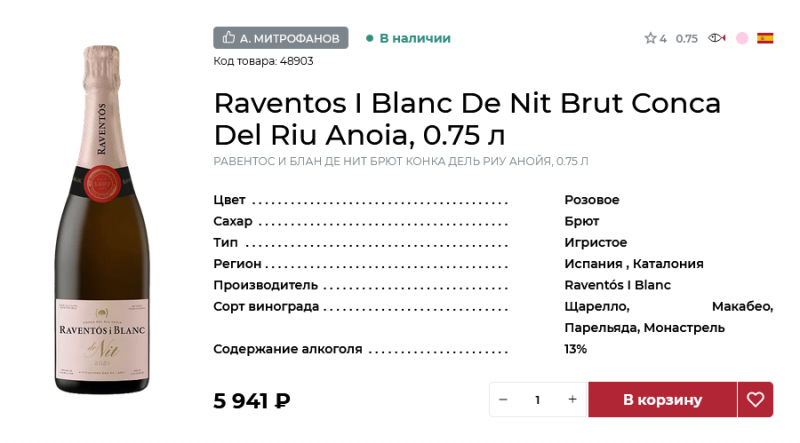The width and height of the screenshot is (800, 443).
Task: Click the 0.75 volume indicator
Action: pyautogui.click(x=686, y=39)
